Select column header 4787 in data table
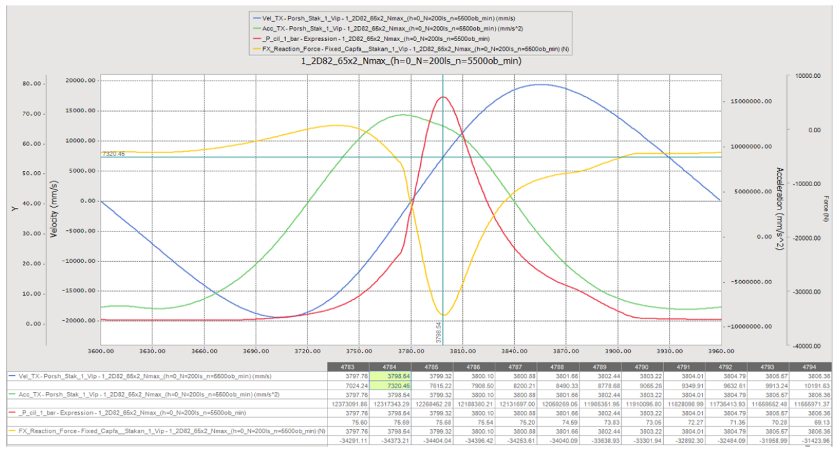Viewport: 838px width, 451px height. click(515, 367)
